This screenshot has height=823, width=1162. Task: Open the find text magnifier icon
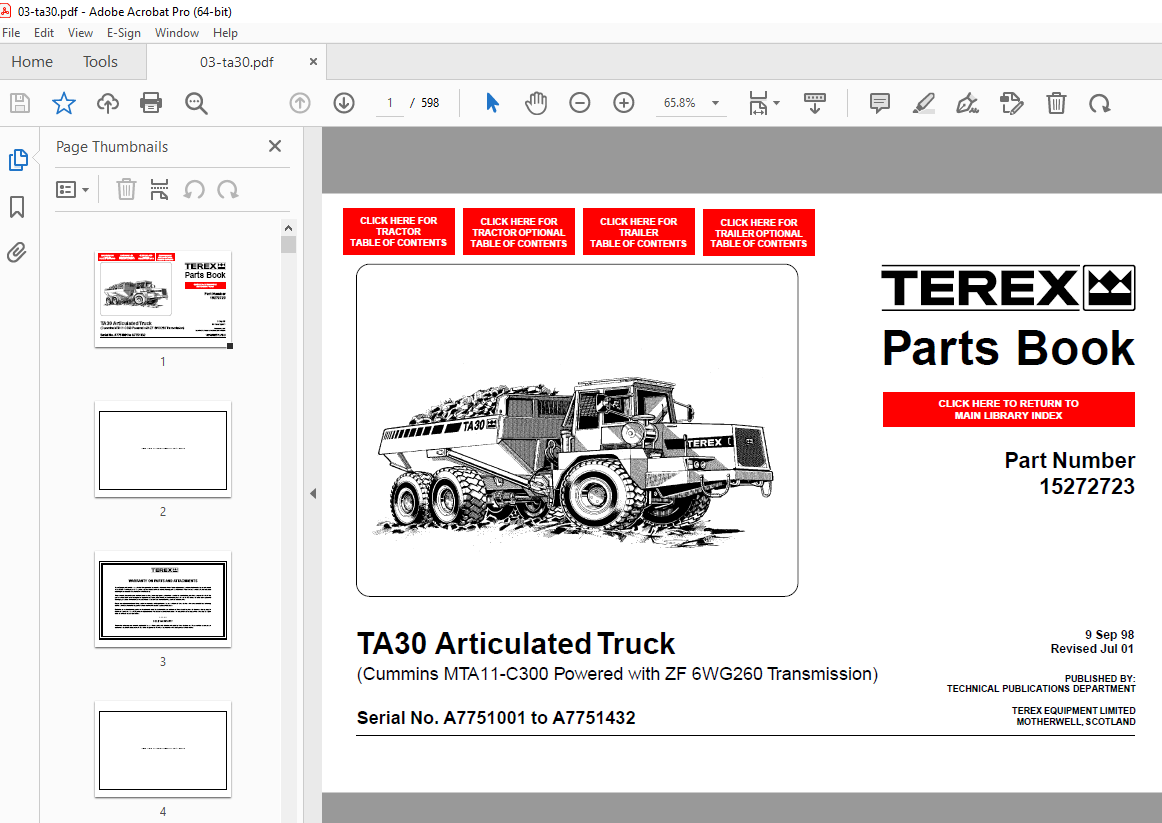tap(196, 103)
